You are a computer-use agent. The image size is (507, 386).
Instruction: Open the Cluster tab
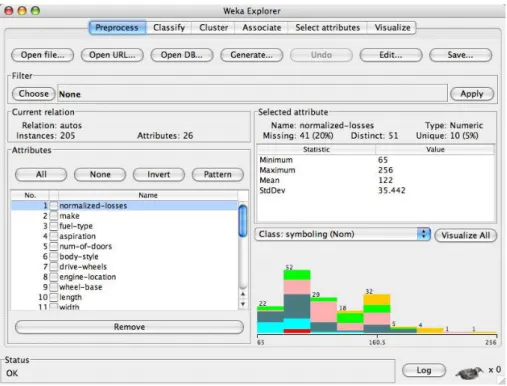point(213,28)
